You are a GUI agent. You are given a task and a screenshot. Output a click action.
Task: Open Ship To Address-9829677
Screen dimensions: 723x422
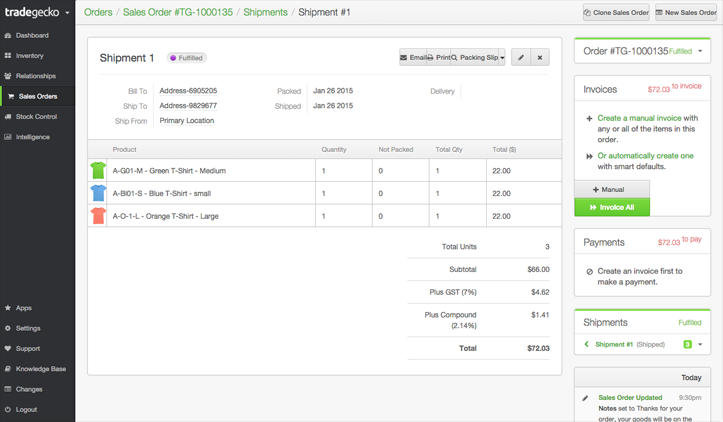coord(188,106)
